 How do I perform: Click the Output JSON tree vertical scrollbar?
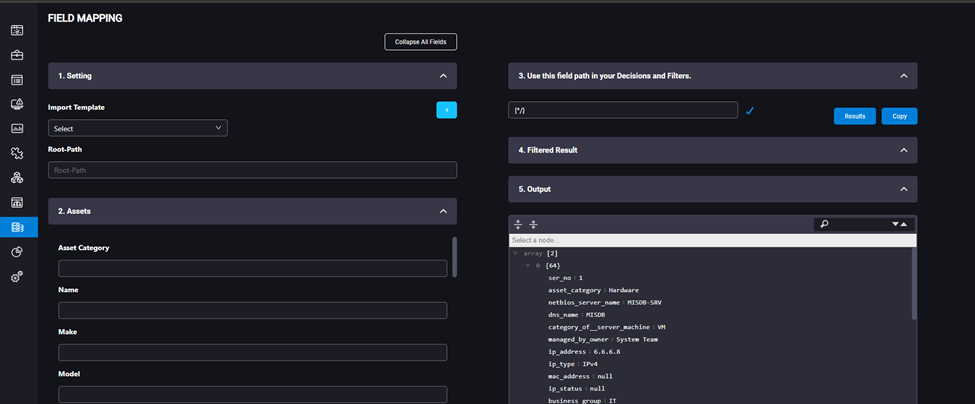click(x=914, y=284)
